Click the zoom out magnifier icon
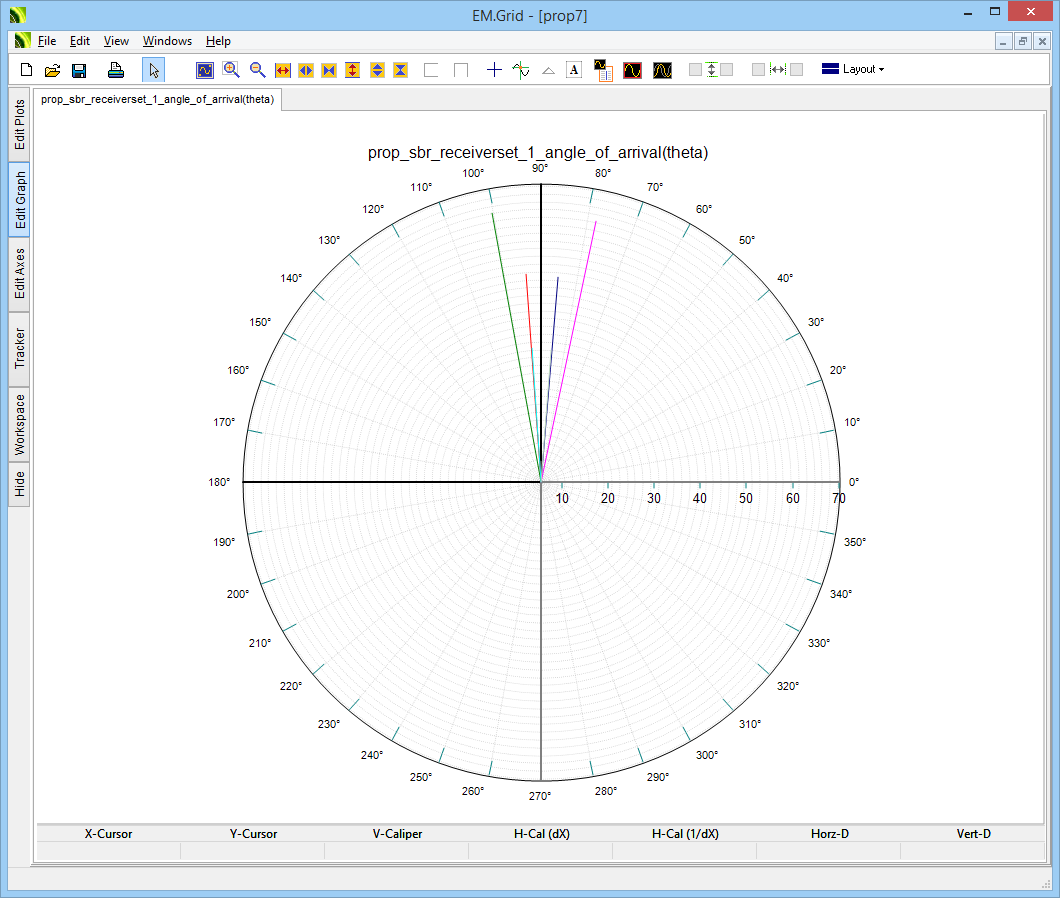This screenshot has height=898, width=1060. 257,70
